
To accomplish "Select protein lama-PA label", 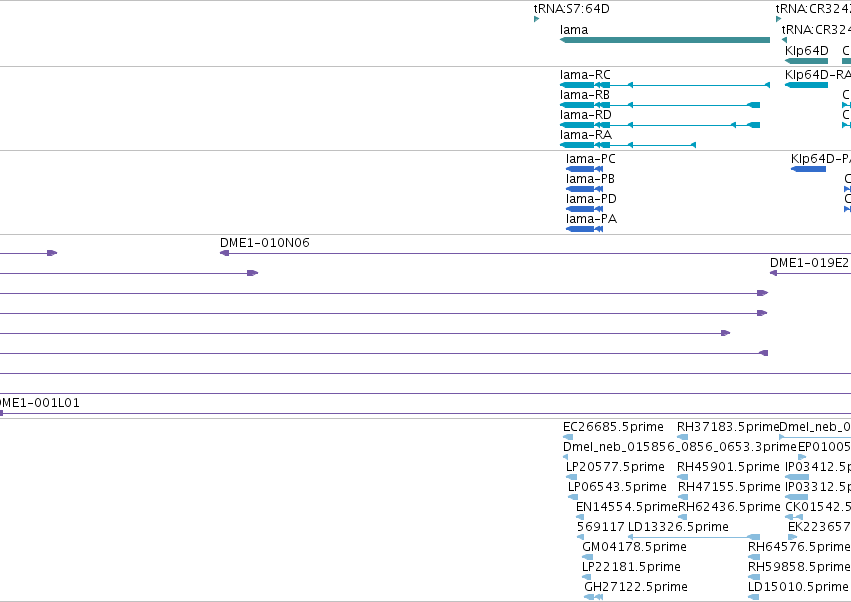I will [591, 219].
